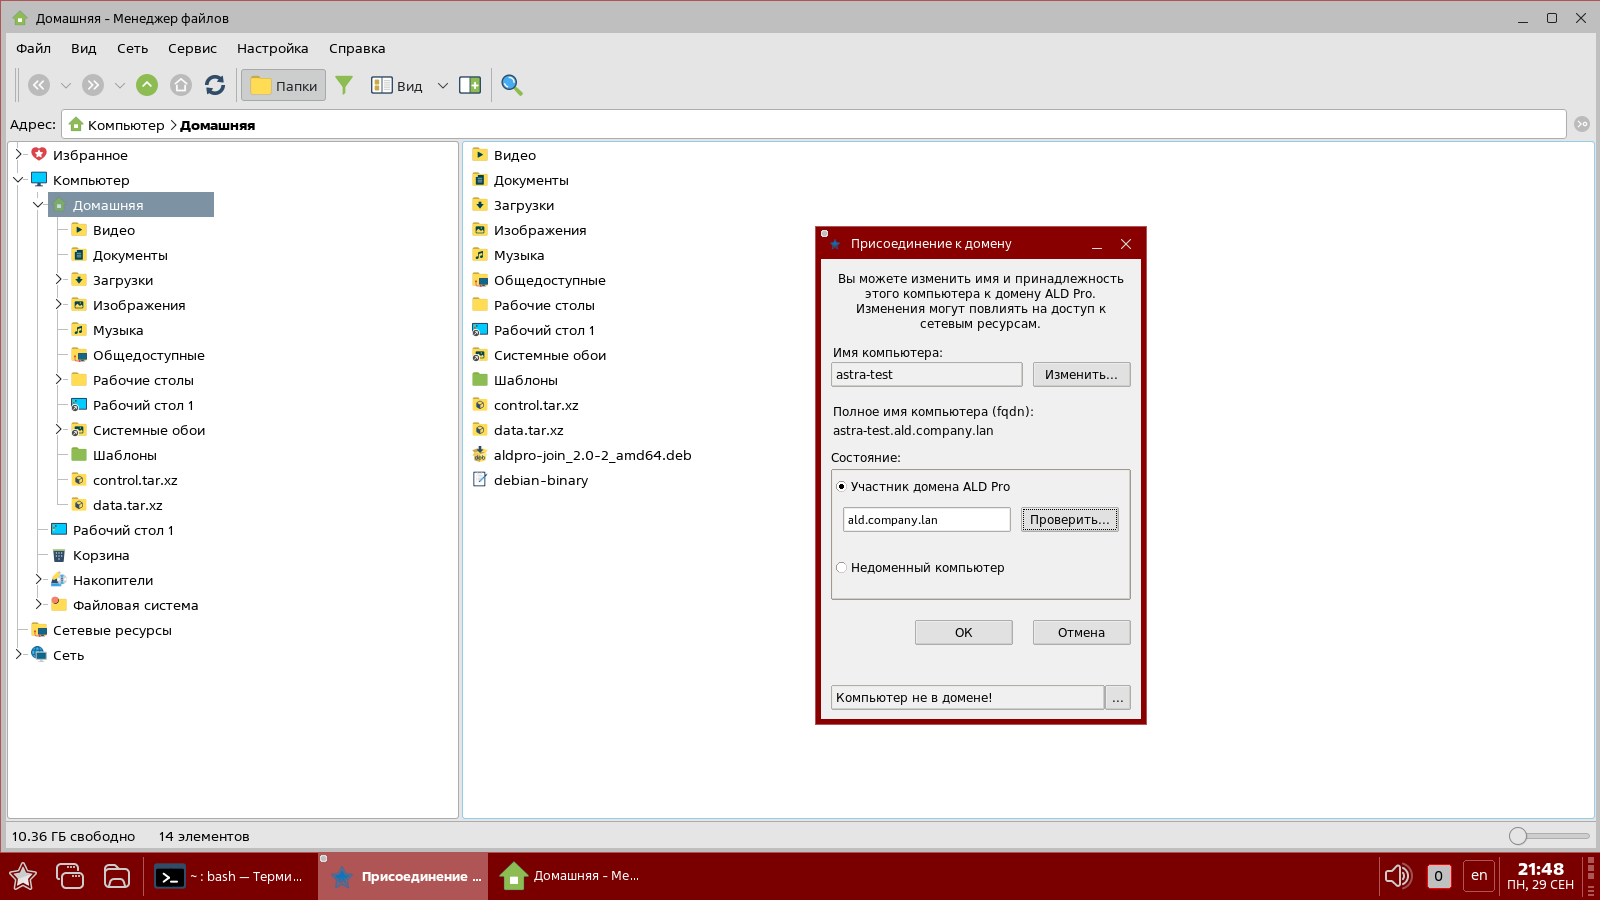The height and width of the screenshot is (900, 1600).
Task: Click the Home folder toolbar icon
Action: click(181, 85)
